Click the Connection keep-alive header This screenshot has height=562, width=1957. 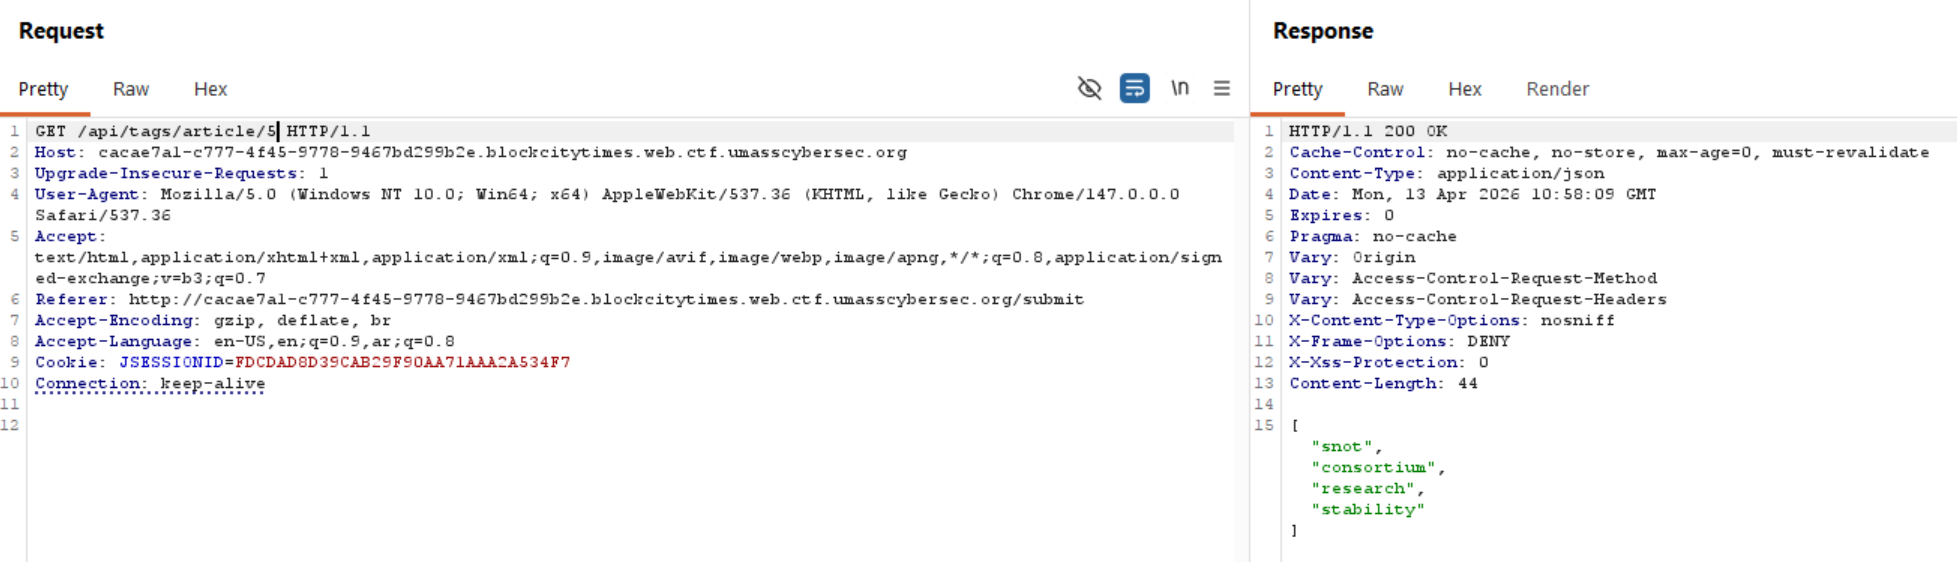(x=150, y=383)
